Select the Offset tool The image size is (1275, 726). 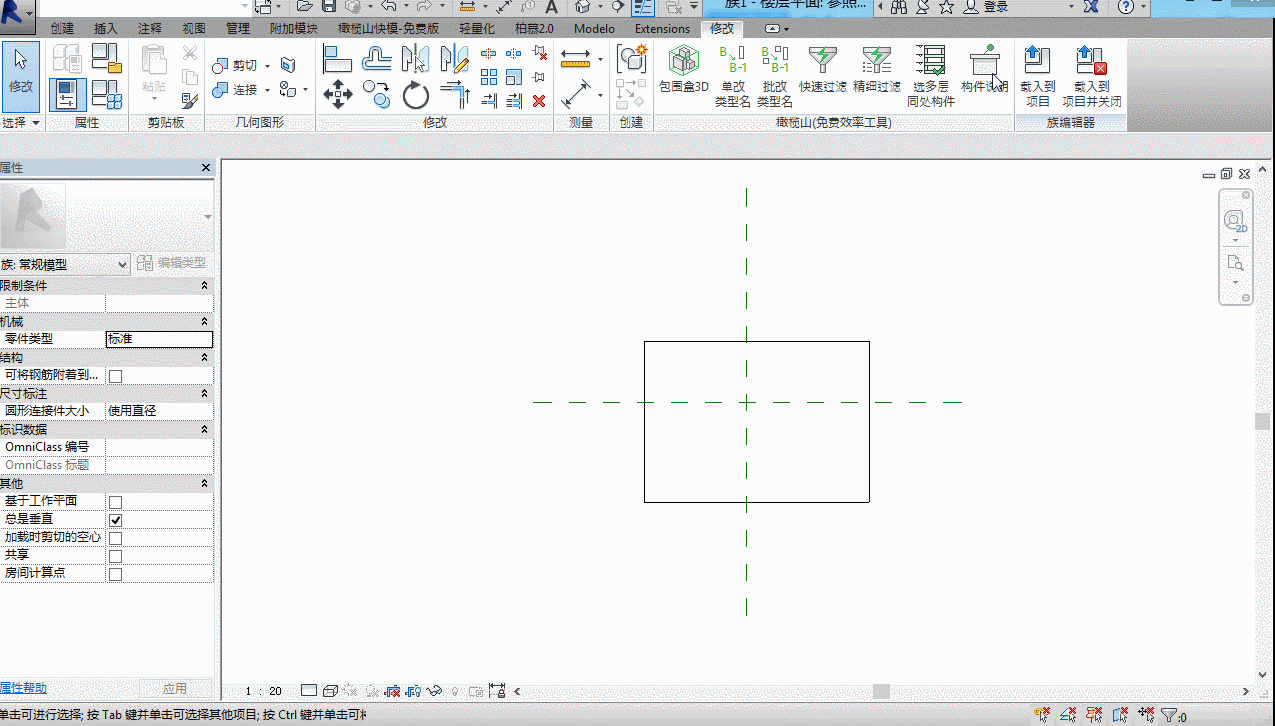pos(377,59)
